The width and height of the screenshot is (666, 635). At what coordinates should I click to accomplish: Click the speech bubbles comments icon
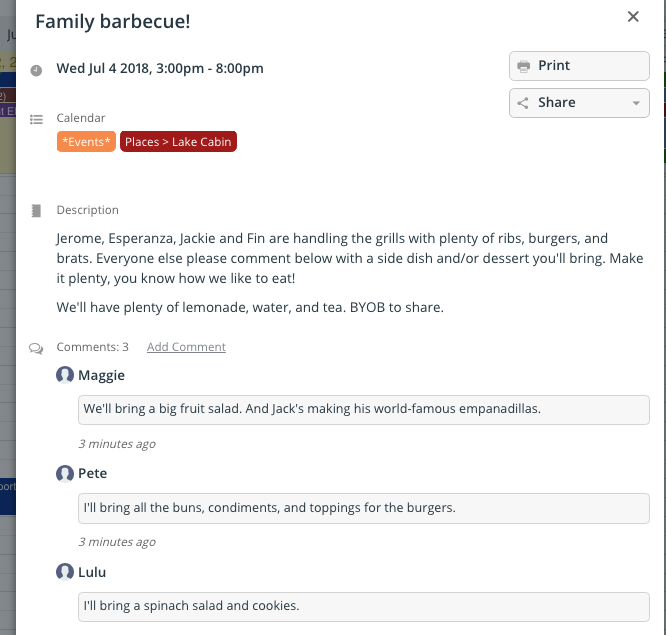click(36, 349)
